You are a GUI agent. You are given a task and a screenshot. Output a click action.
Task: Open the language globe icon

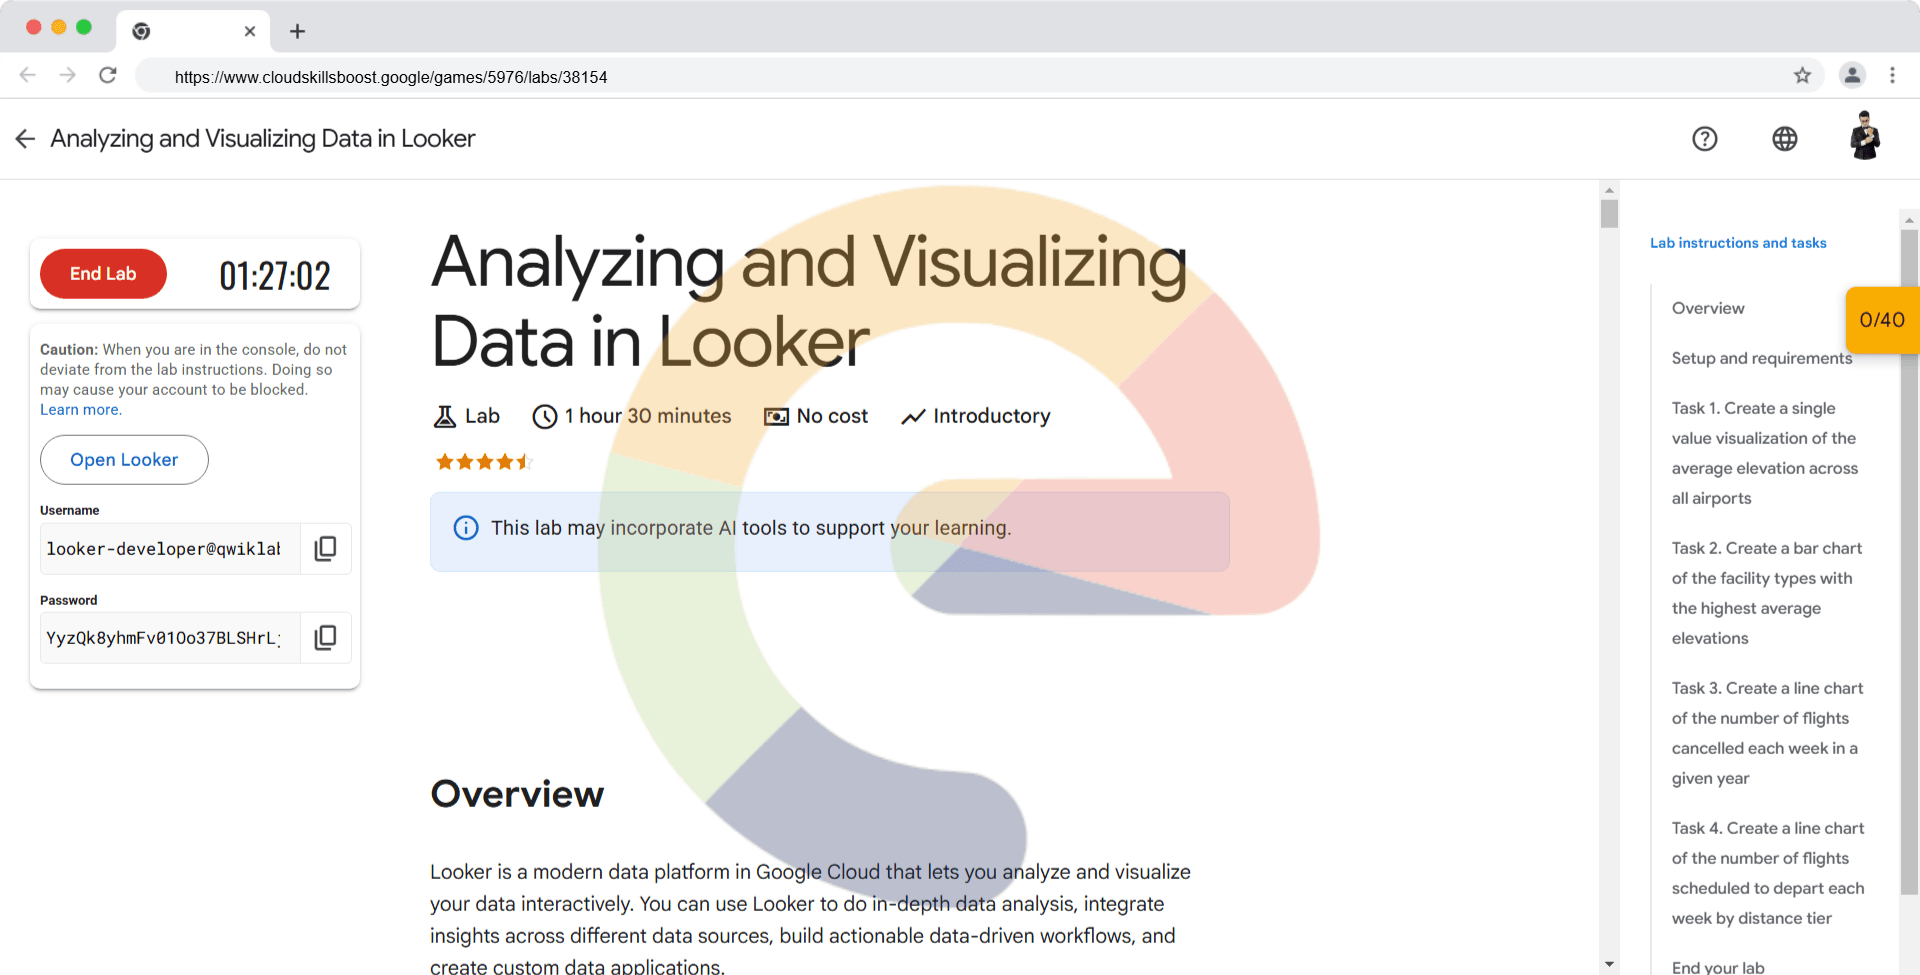1784,139
